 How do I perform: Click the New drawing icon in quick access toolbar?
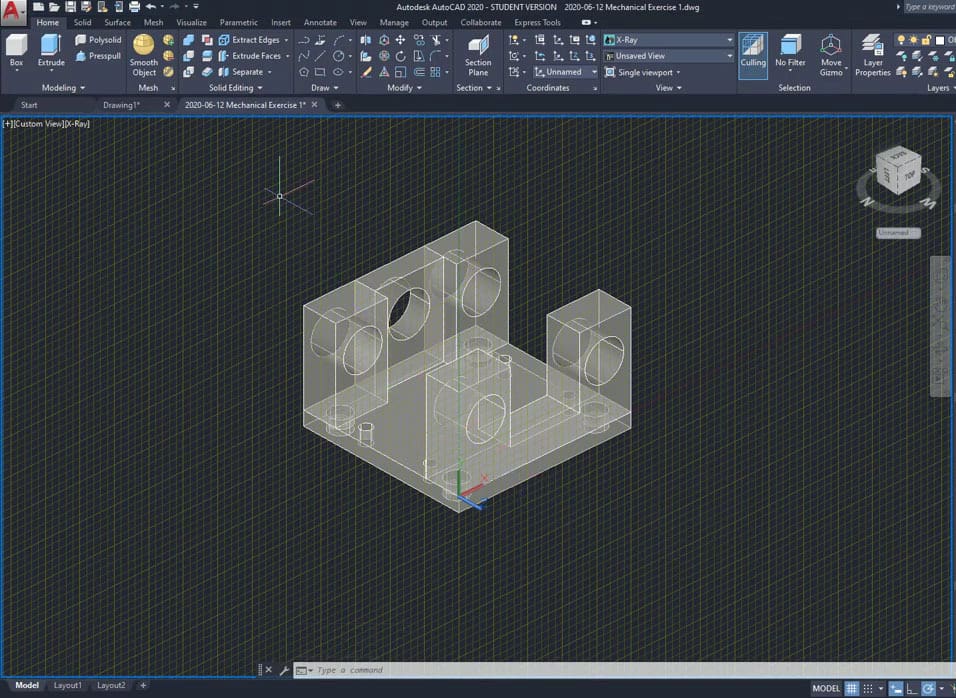(38, 7)
